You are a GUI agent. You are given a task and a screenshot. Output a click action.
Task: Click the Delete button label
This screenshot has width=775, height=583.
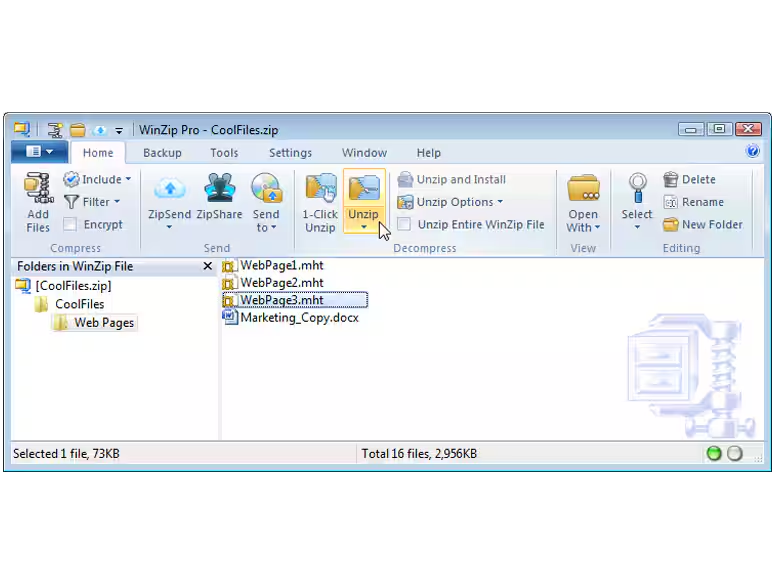point(699,179)
